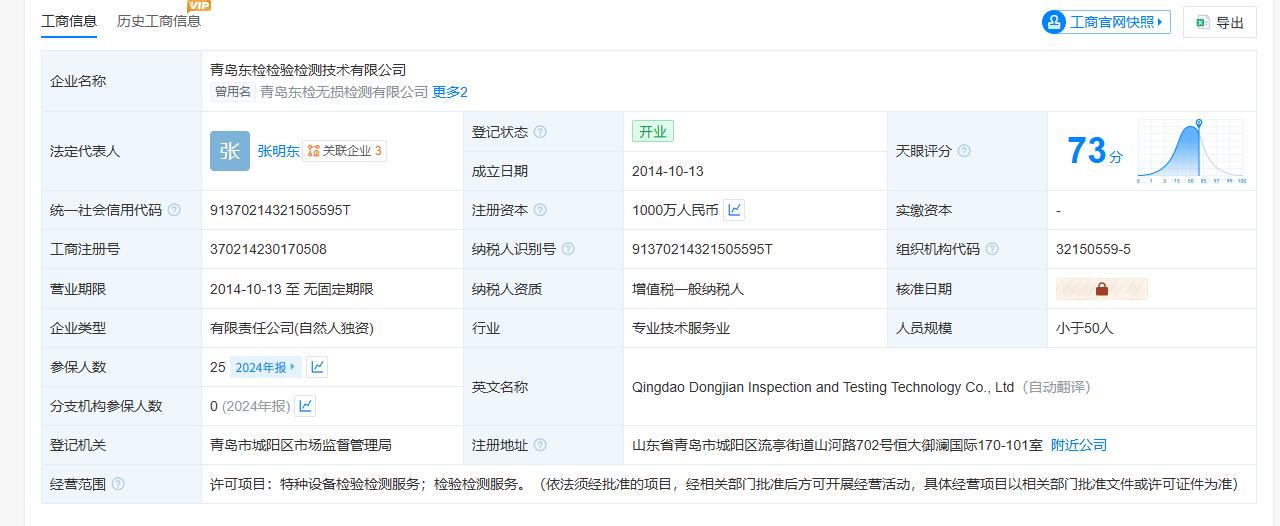Screen dimensions: 1280x526
Task: Click help icon beside 纳税人识别号
Action: (x=568, y=249)
